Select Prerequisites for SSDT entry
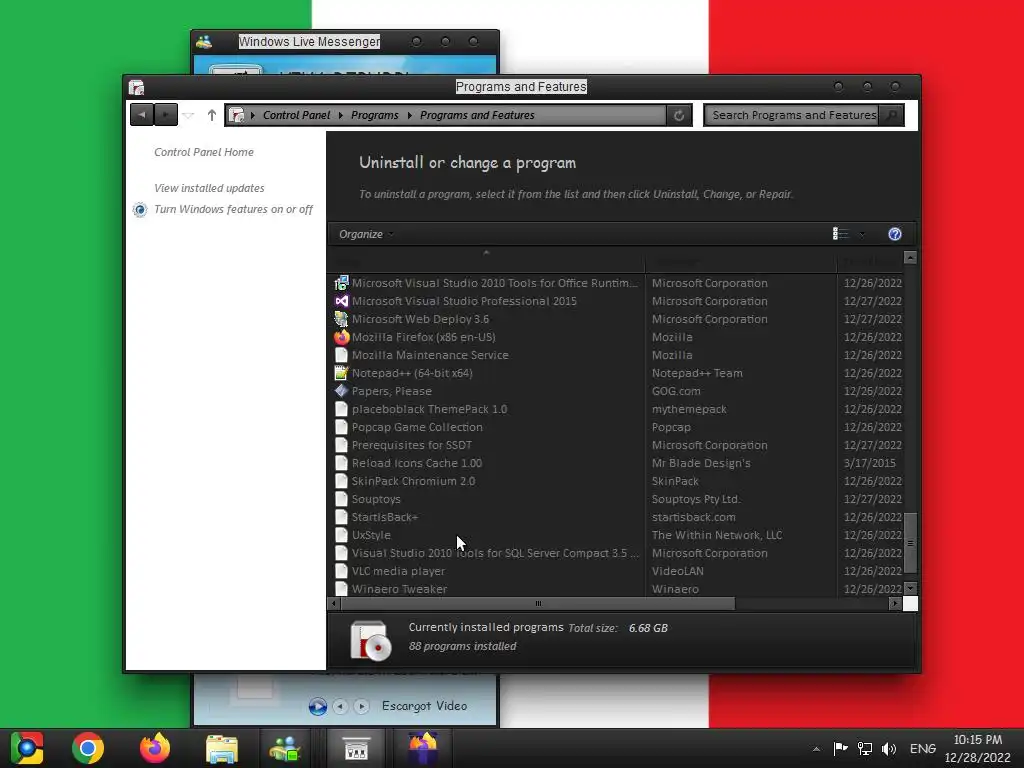The image size is (1024, 768). (411, 445)
